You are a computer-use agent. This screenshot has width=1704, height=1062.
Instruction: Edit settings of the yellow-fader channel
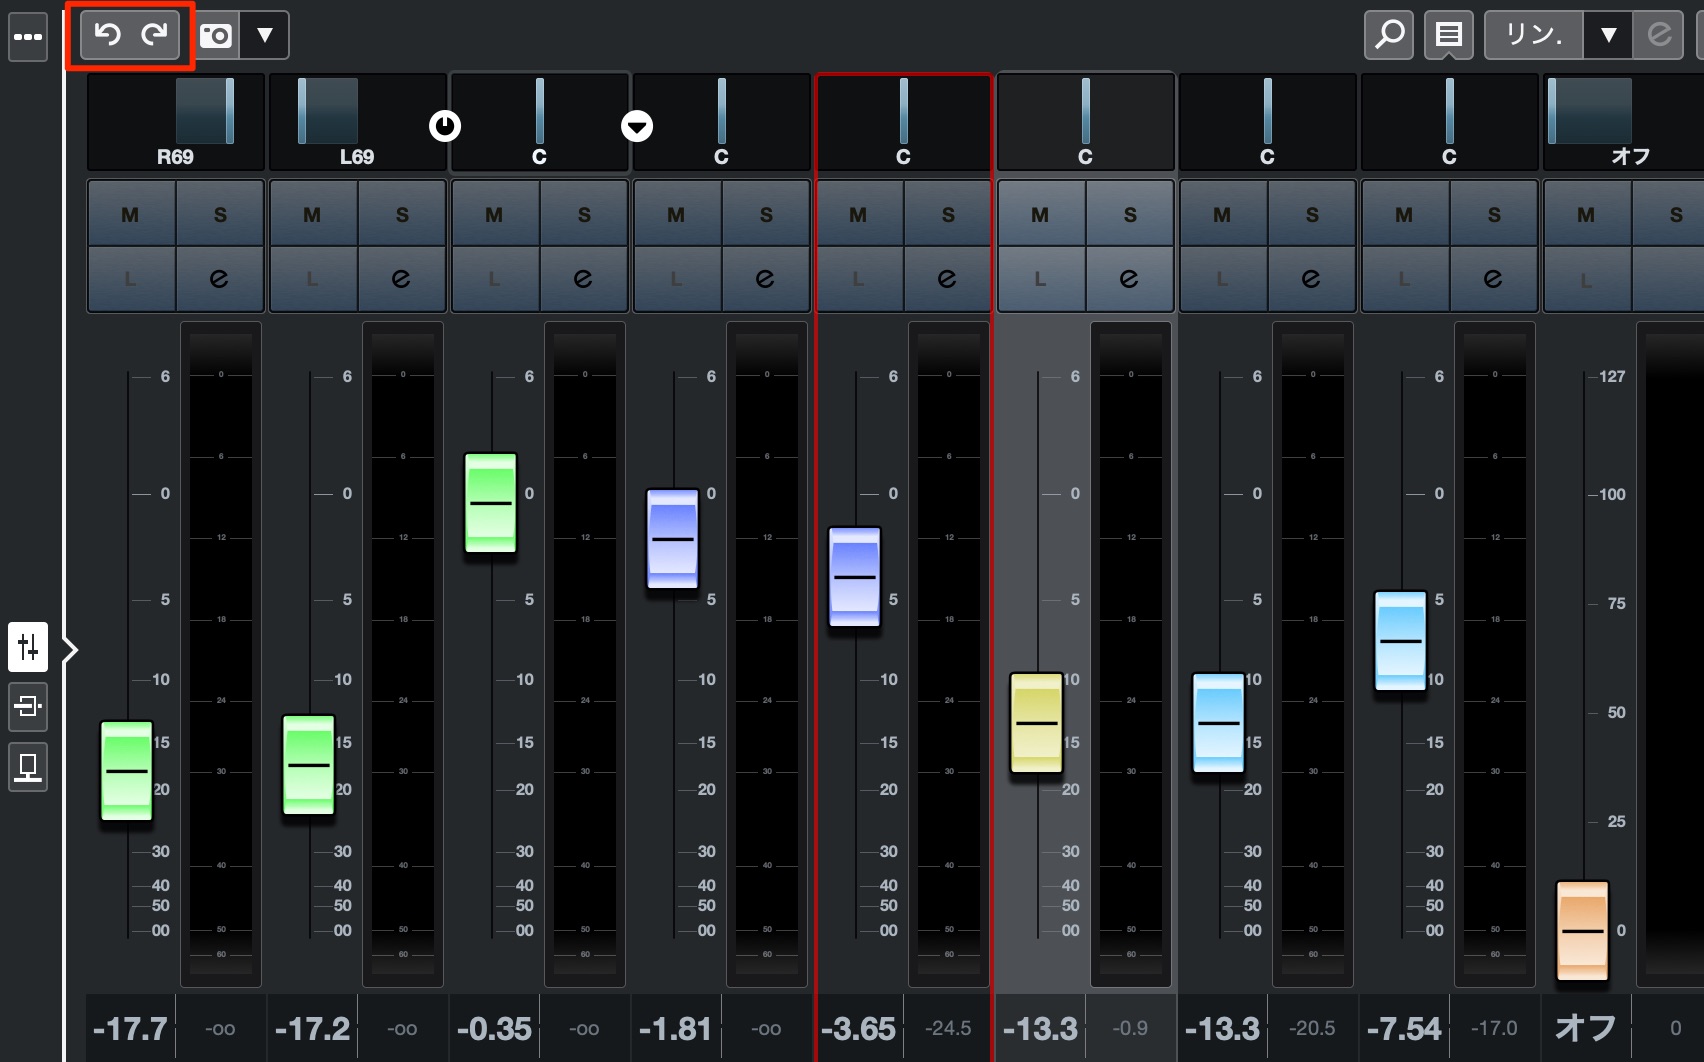point(1130,279)
